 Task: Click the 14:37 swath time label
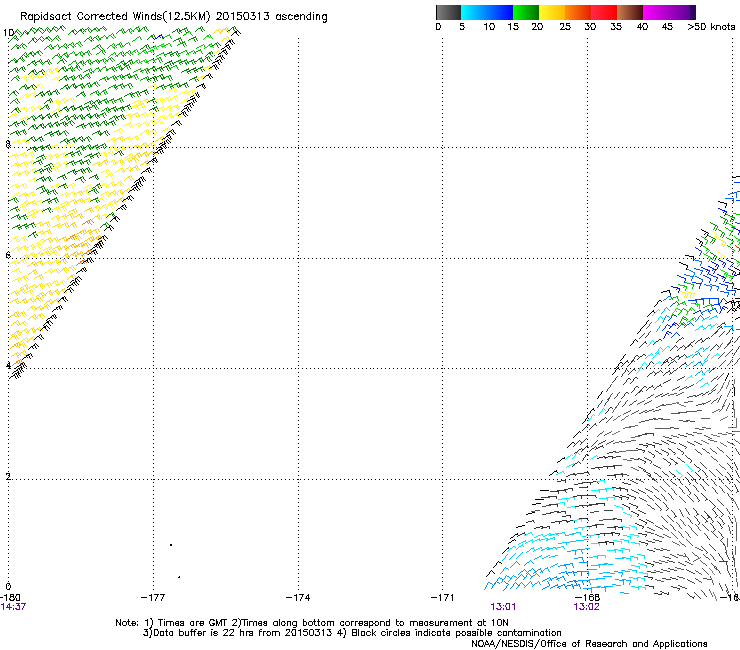[x=13, y=607]
